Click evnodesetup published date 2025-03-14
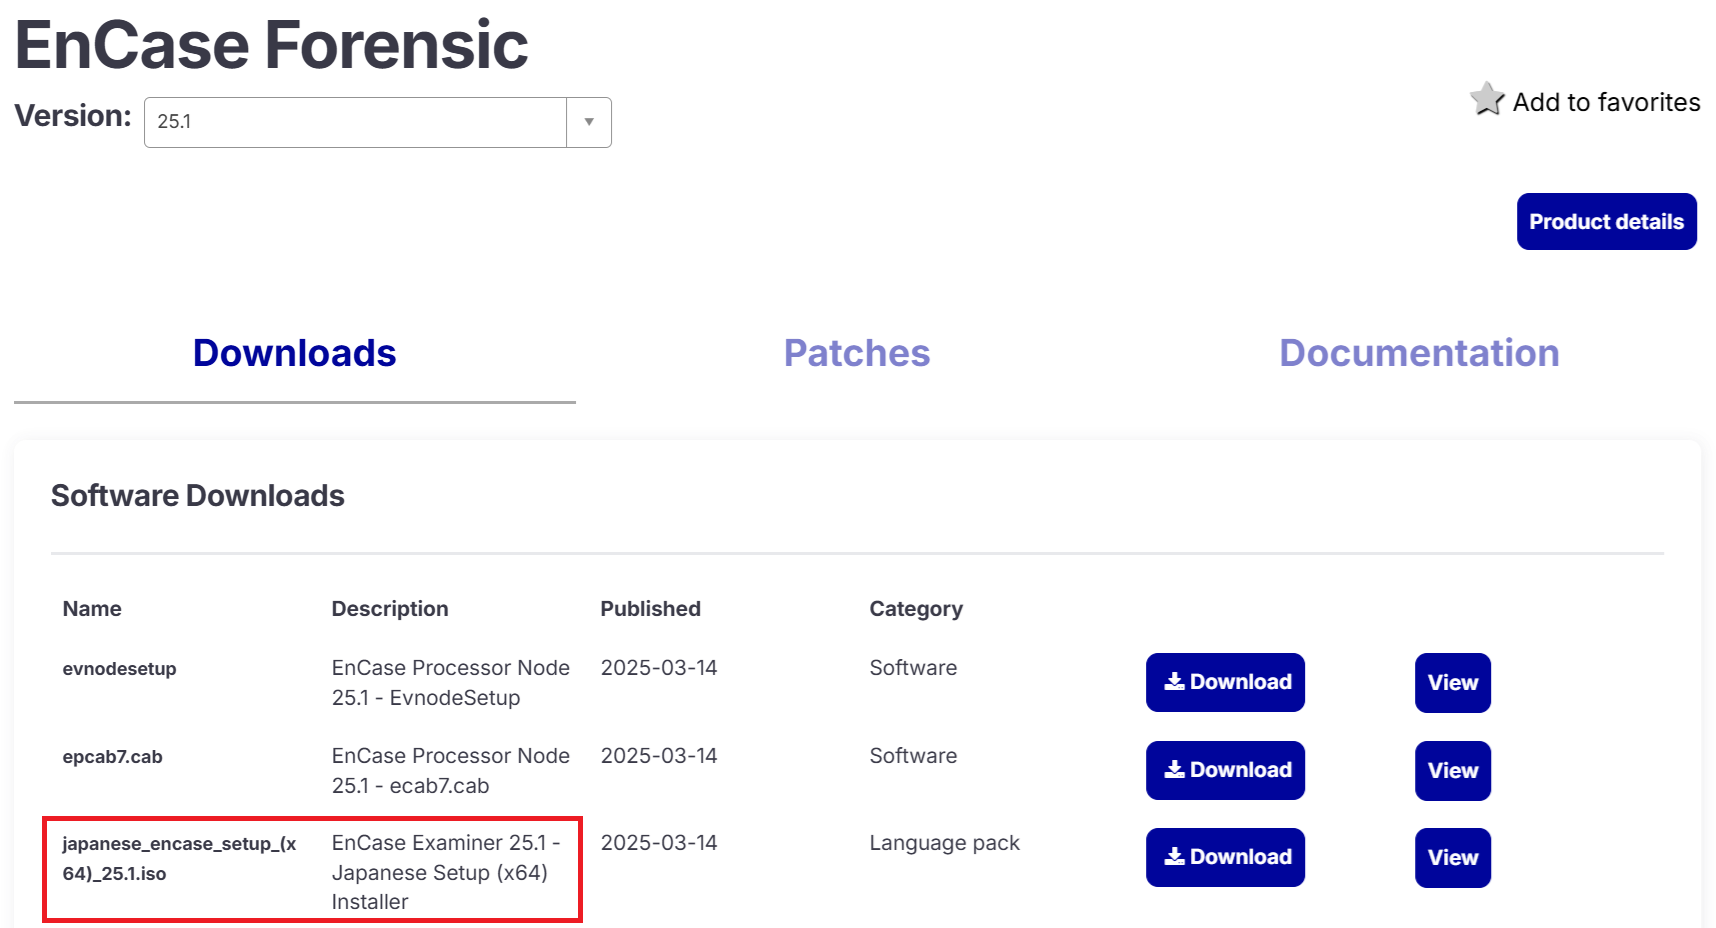 (659, 668)
